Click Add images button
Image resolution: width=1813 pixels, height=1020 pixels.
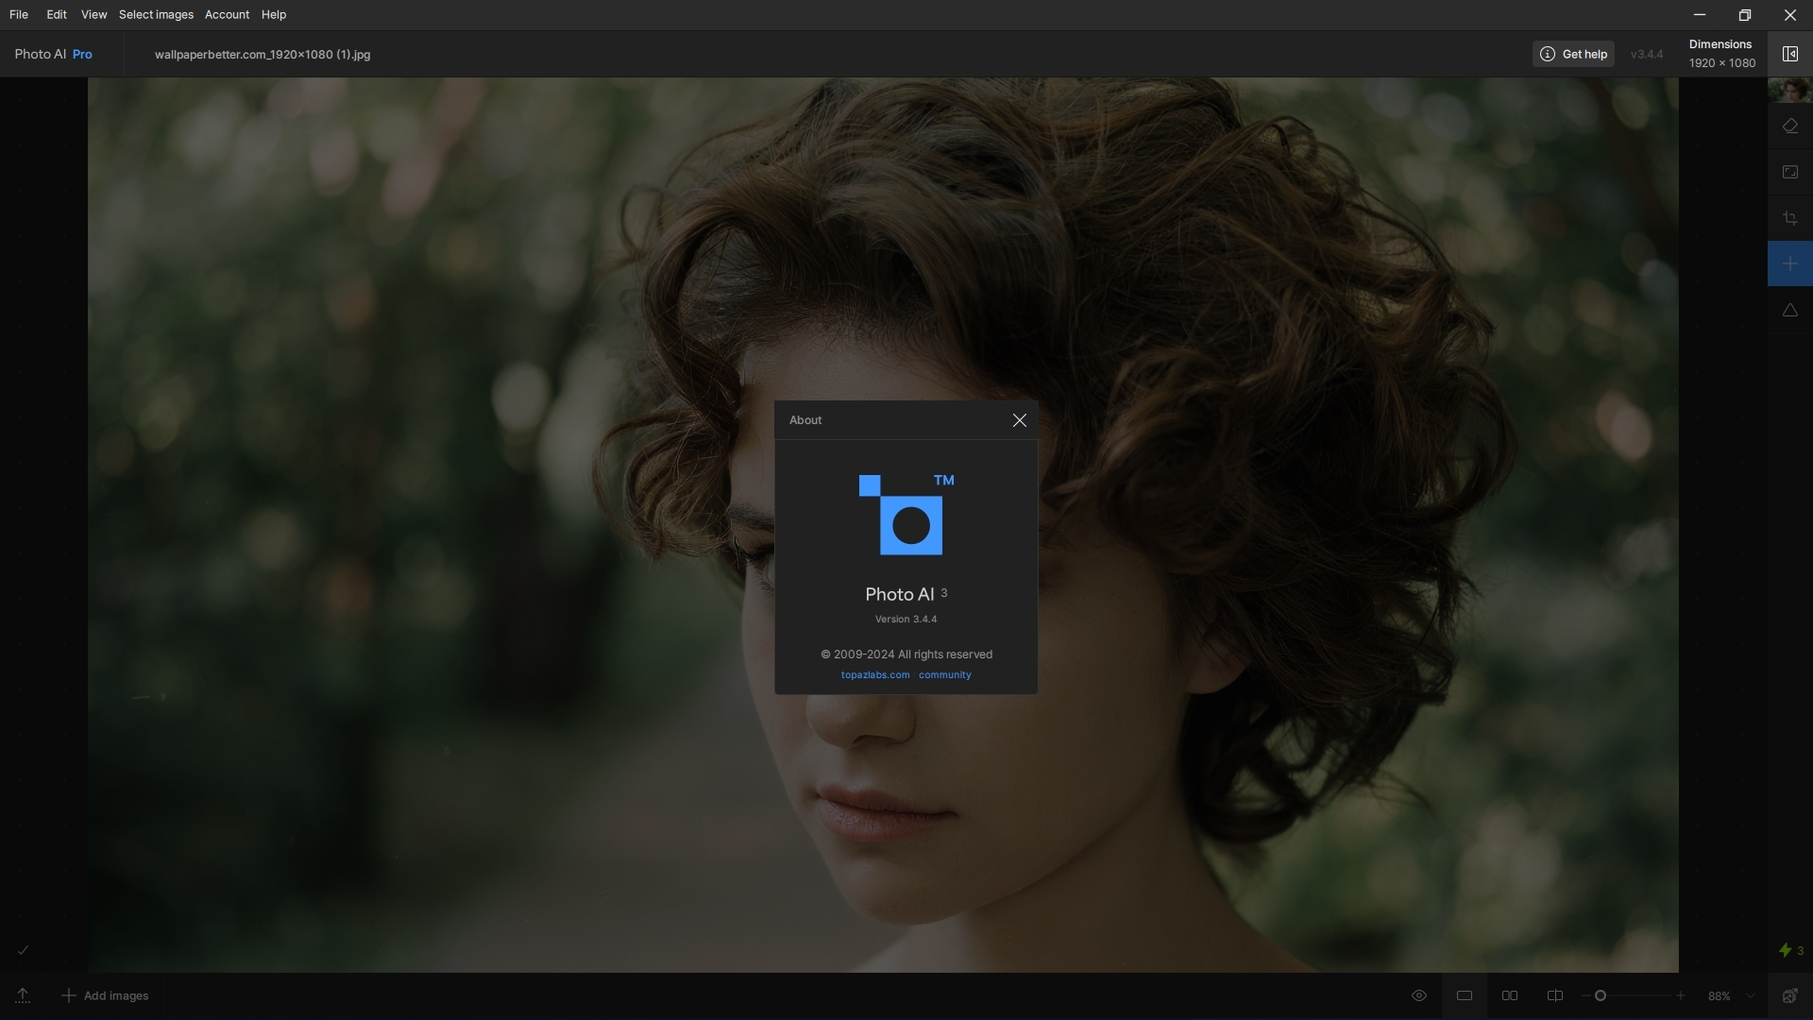[105, 996]
